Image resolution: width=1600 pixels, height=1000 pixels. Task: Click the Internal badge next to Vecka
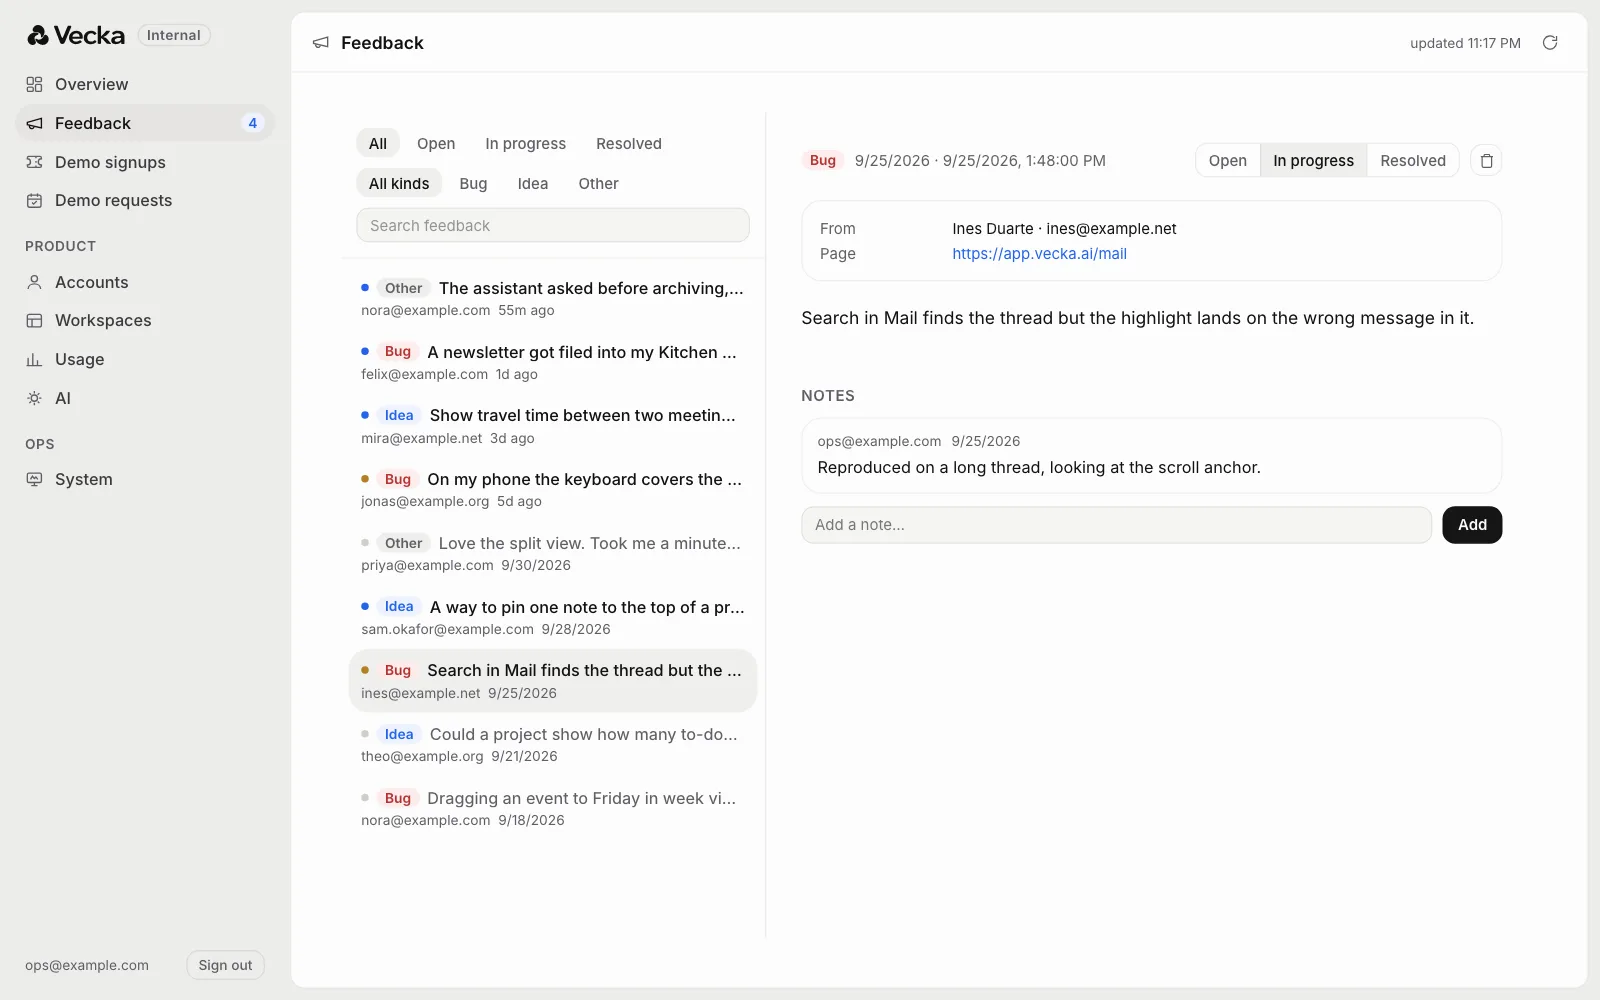174,35
